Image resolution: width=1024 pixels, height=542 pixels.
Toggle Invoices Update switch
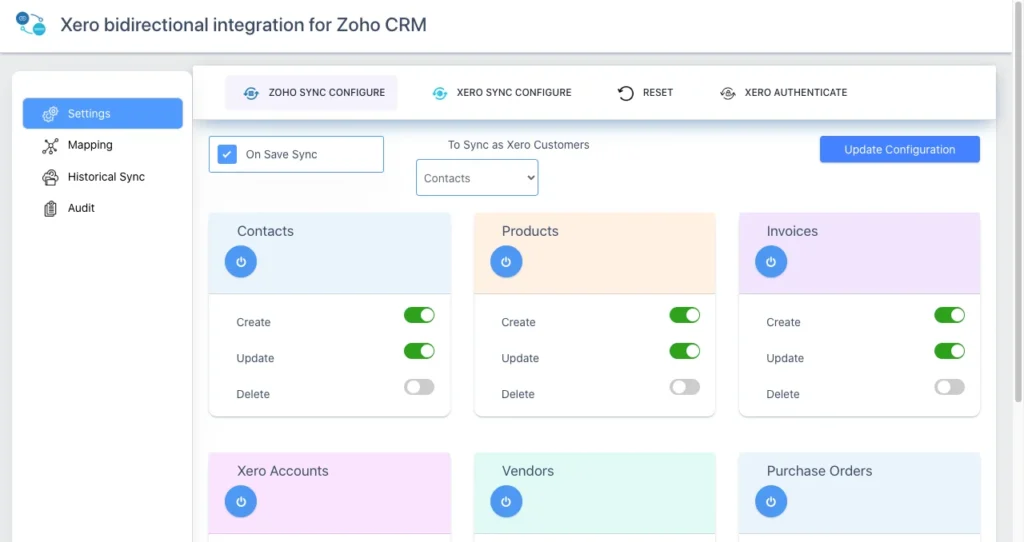click(x=950, y=351)
